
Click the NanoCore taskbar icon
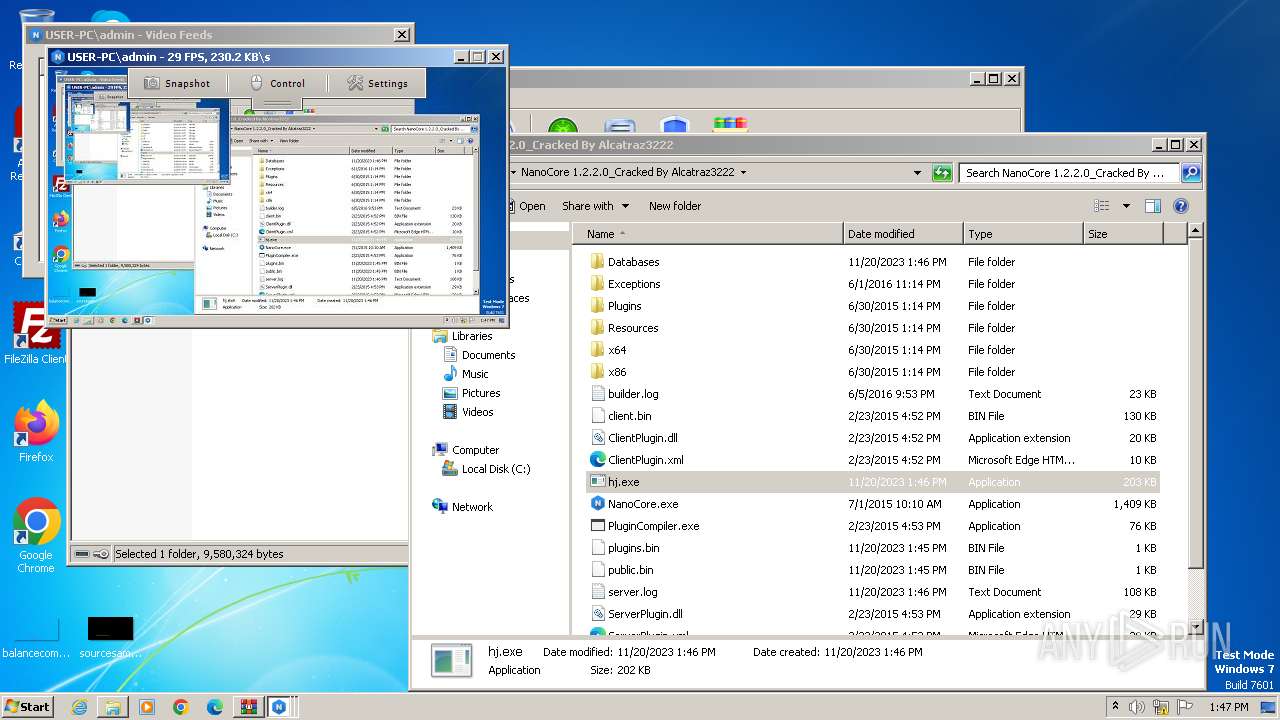coord(279,707)
